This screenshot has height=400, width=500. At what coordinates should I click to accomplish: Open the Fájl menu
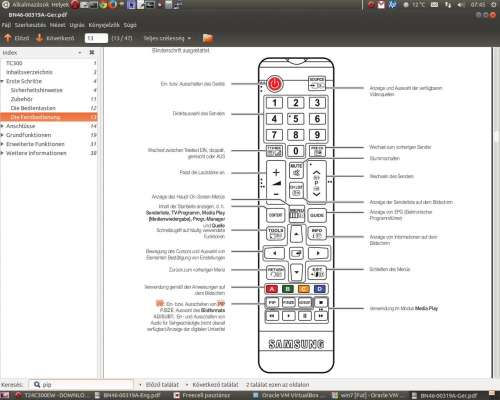point(6,25)
